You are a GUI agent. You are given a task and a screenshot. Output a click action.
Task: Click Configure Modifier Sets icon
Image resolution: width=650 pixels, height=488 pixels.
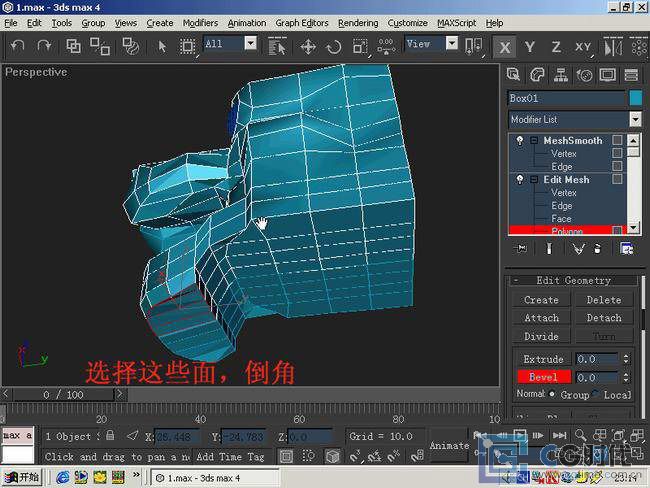tap(626, 248)
